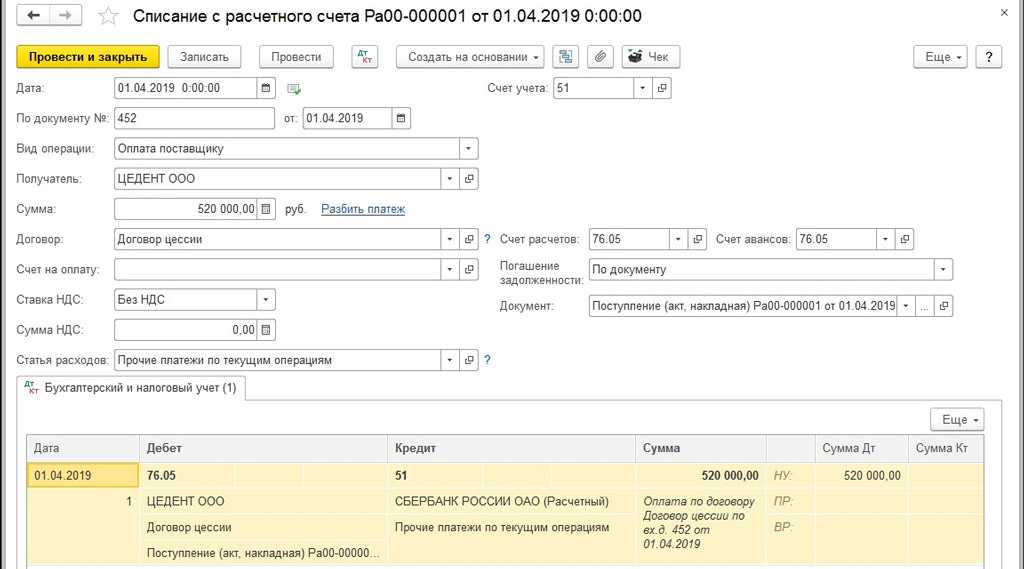
Task: Open the Еще menu above the postings table
Action: (x=957, y=419)
